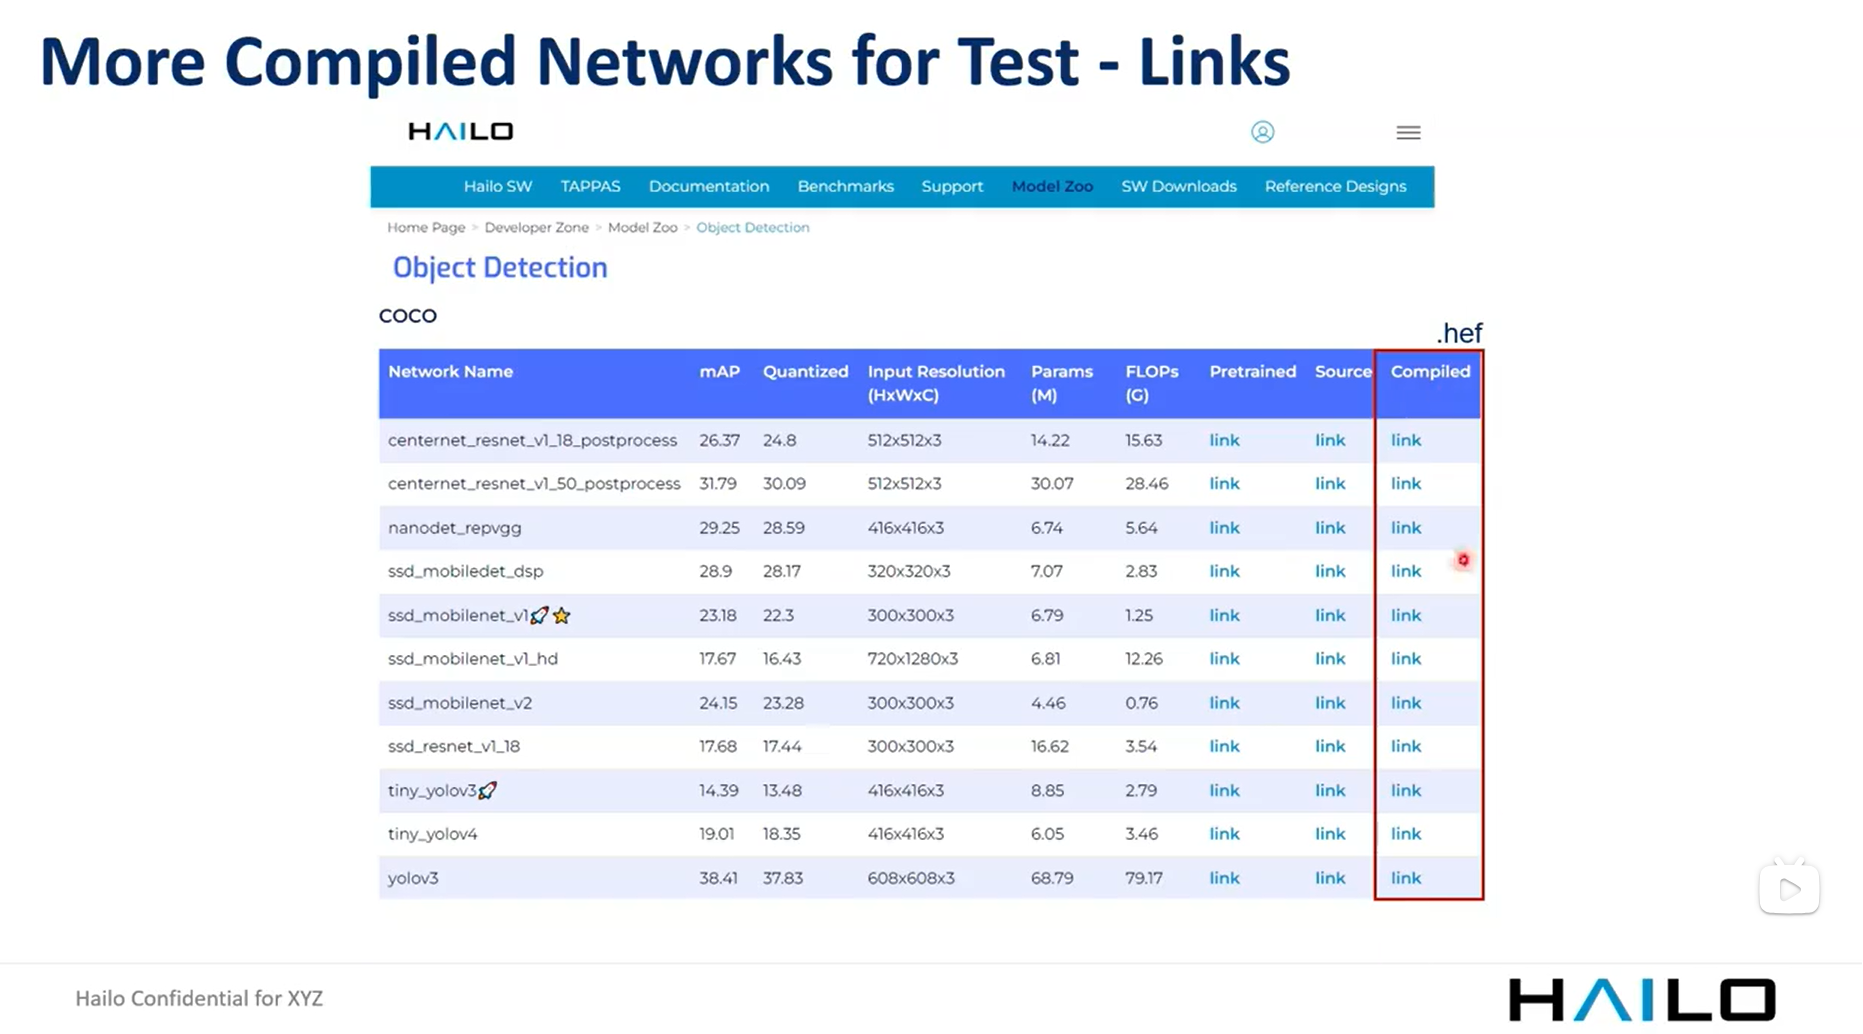
Task: Click the video play button overlay
Action: tap(1789, 888)
